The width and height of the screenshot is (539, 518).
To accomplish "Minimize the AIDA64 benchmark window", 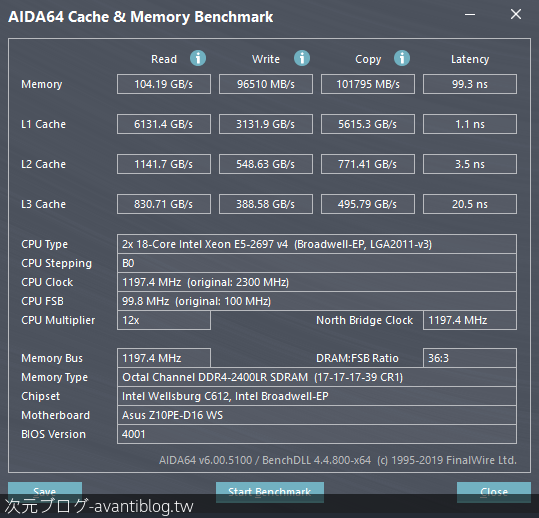I will coord(470,15).
